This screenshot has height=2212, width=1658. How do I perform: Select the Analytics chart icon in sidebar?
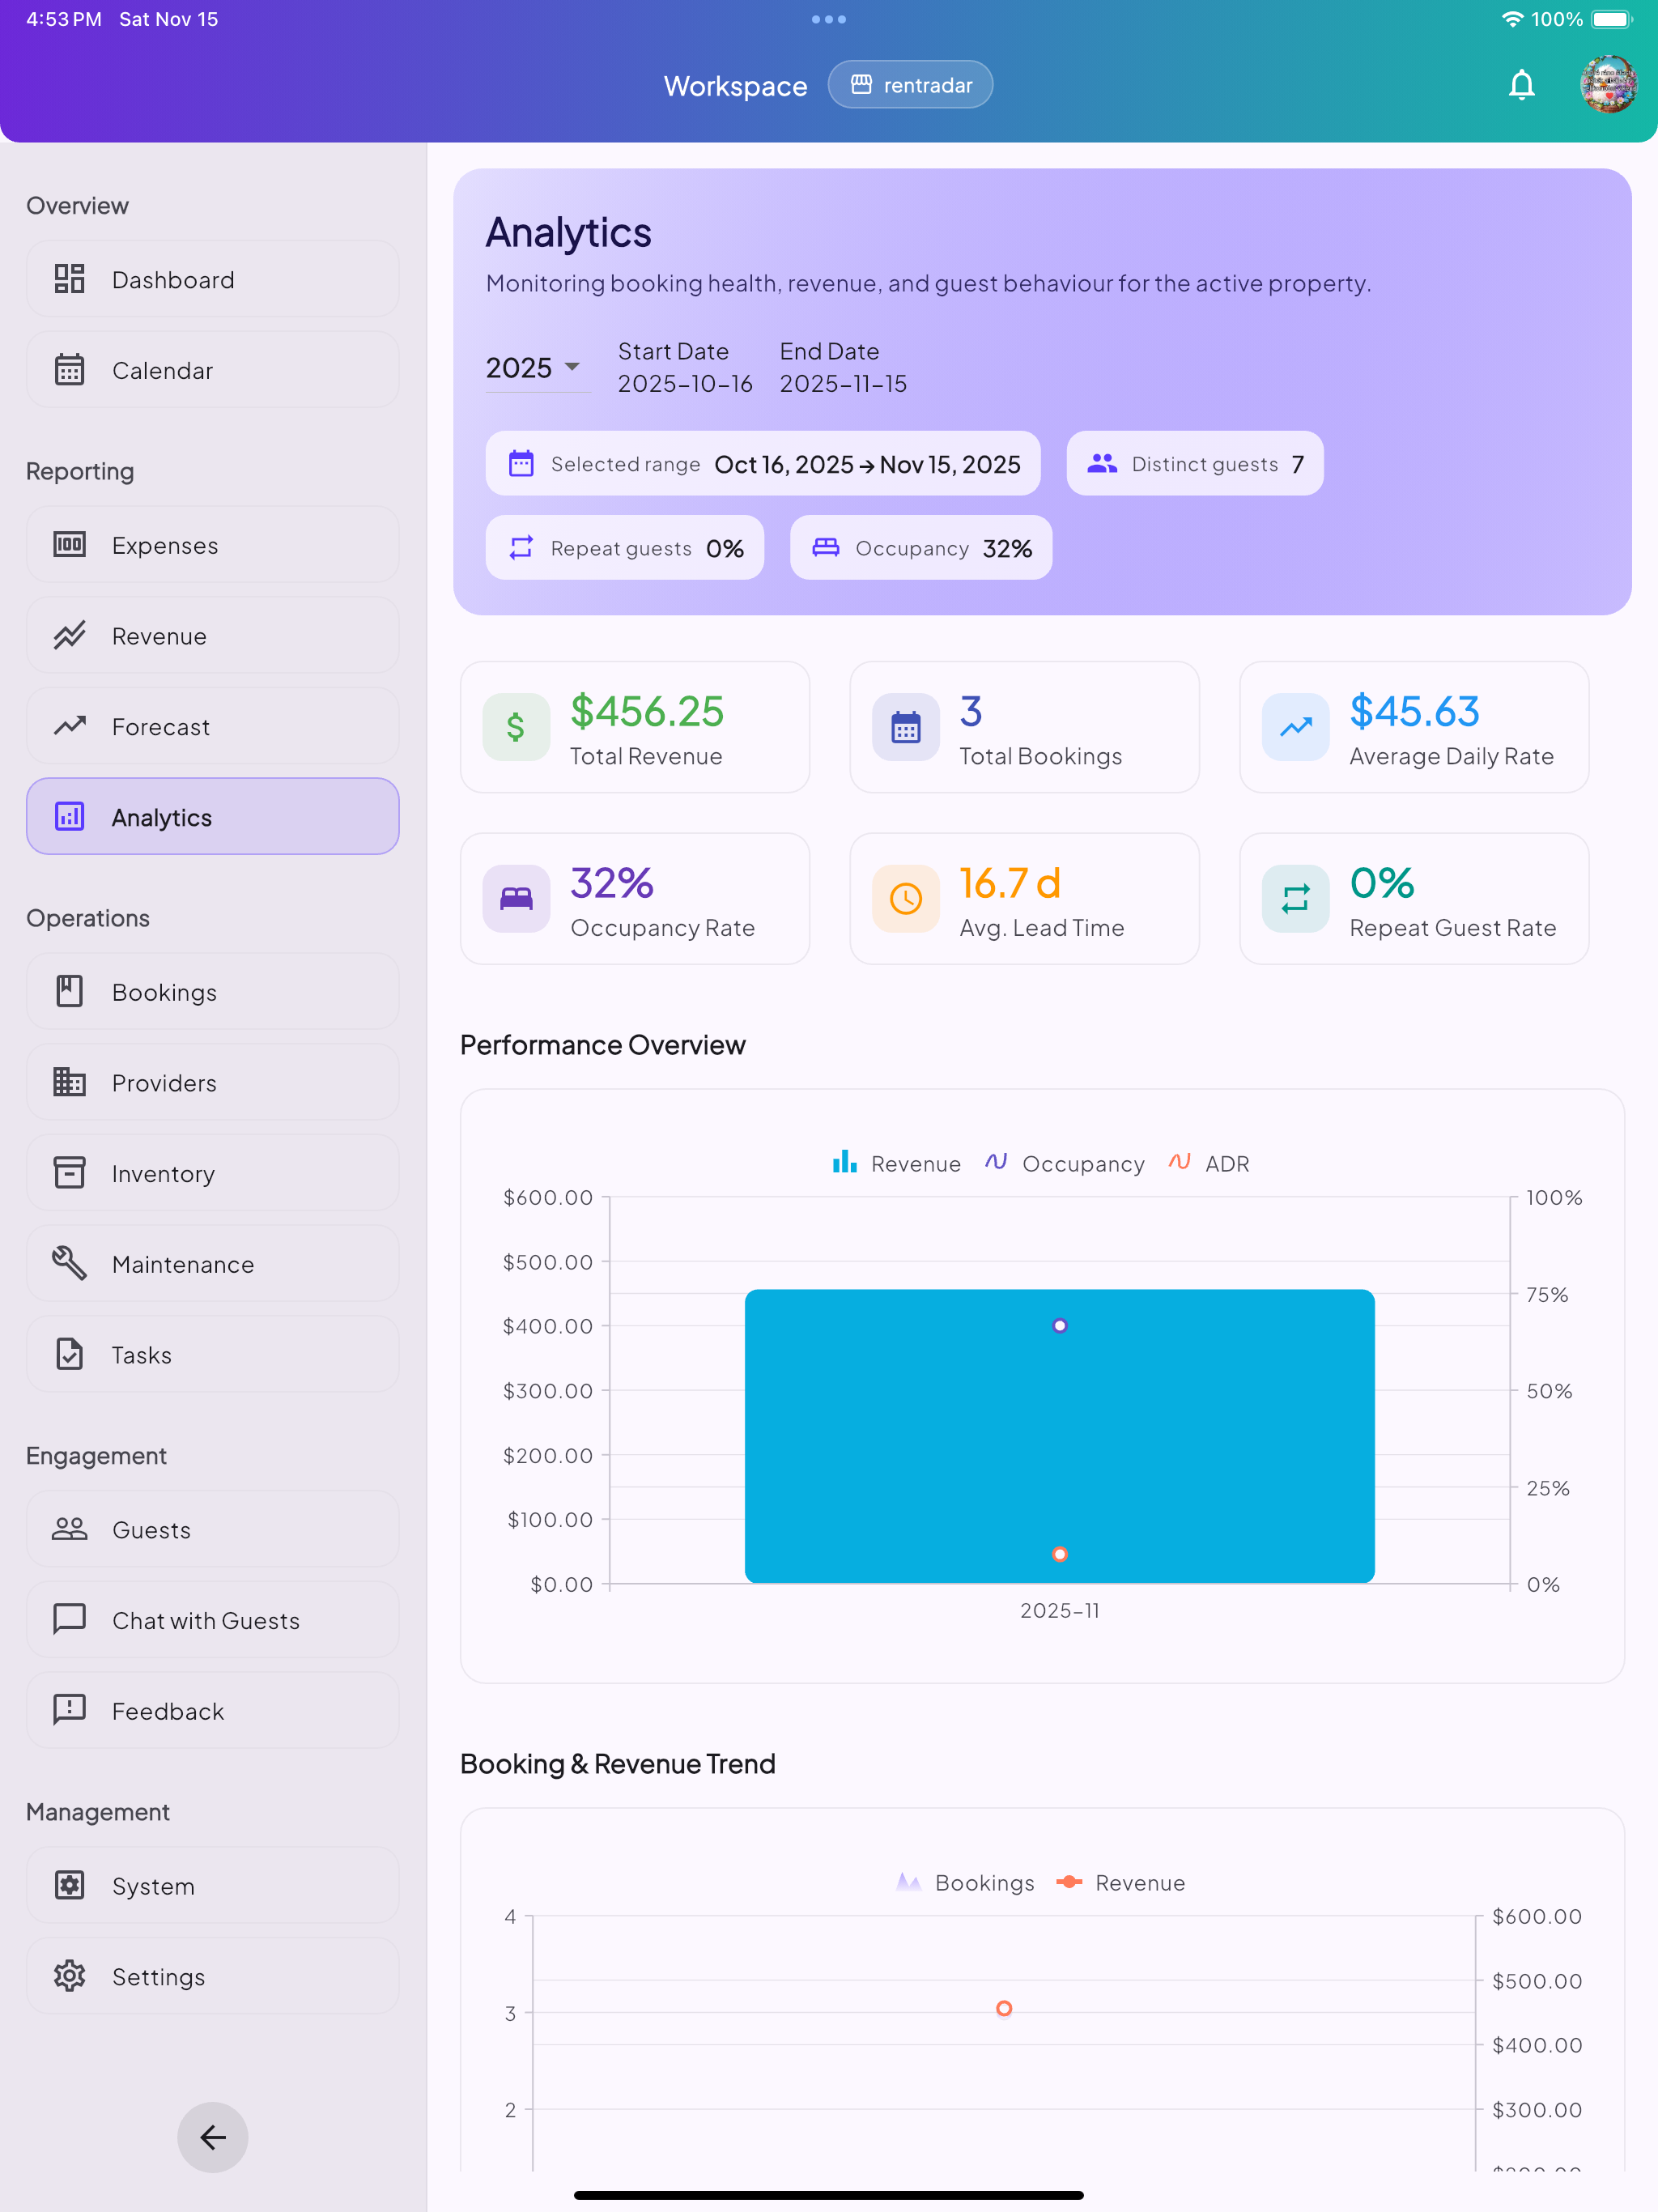(x=69, y=817)
